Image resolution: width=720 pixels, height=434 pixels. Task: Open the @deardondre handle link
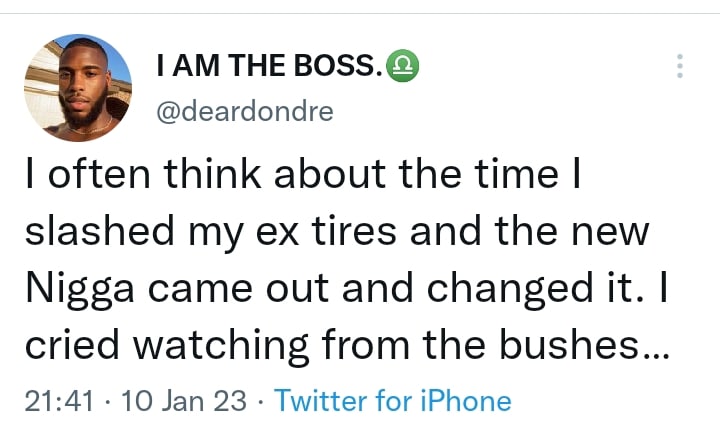tap(245, 110)
